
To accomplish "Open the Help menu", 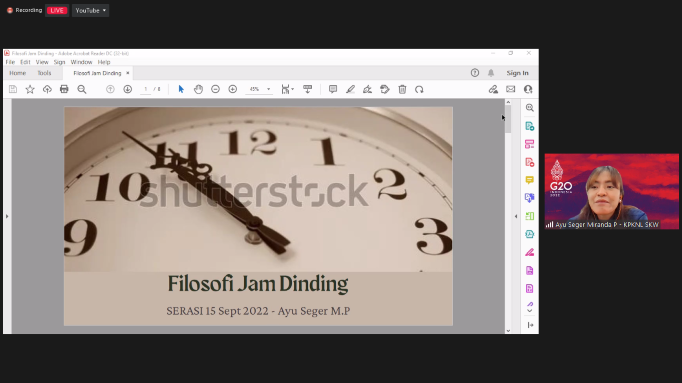I will (x=104, y=62).
